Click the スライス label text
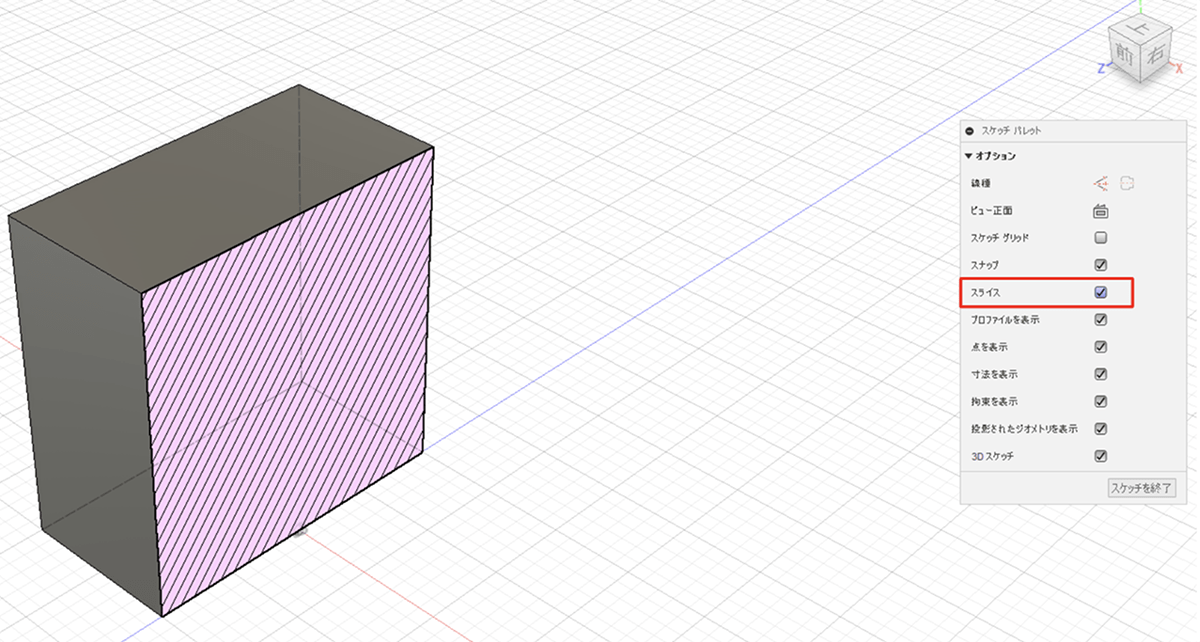This screenshot has width=1200, height=642. [984, 293]
